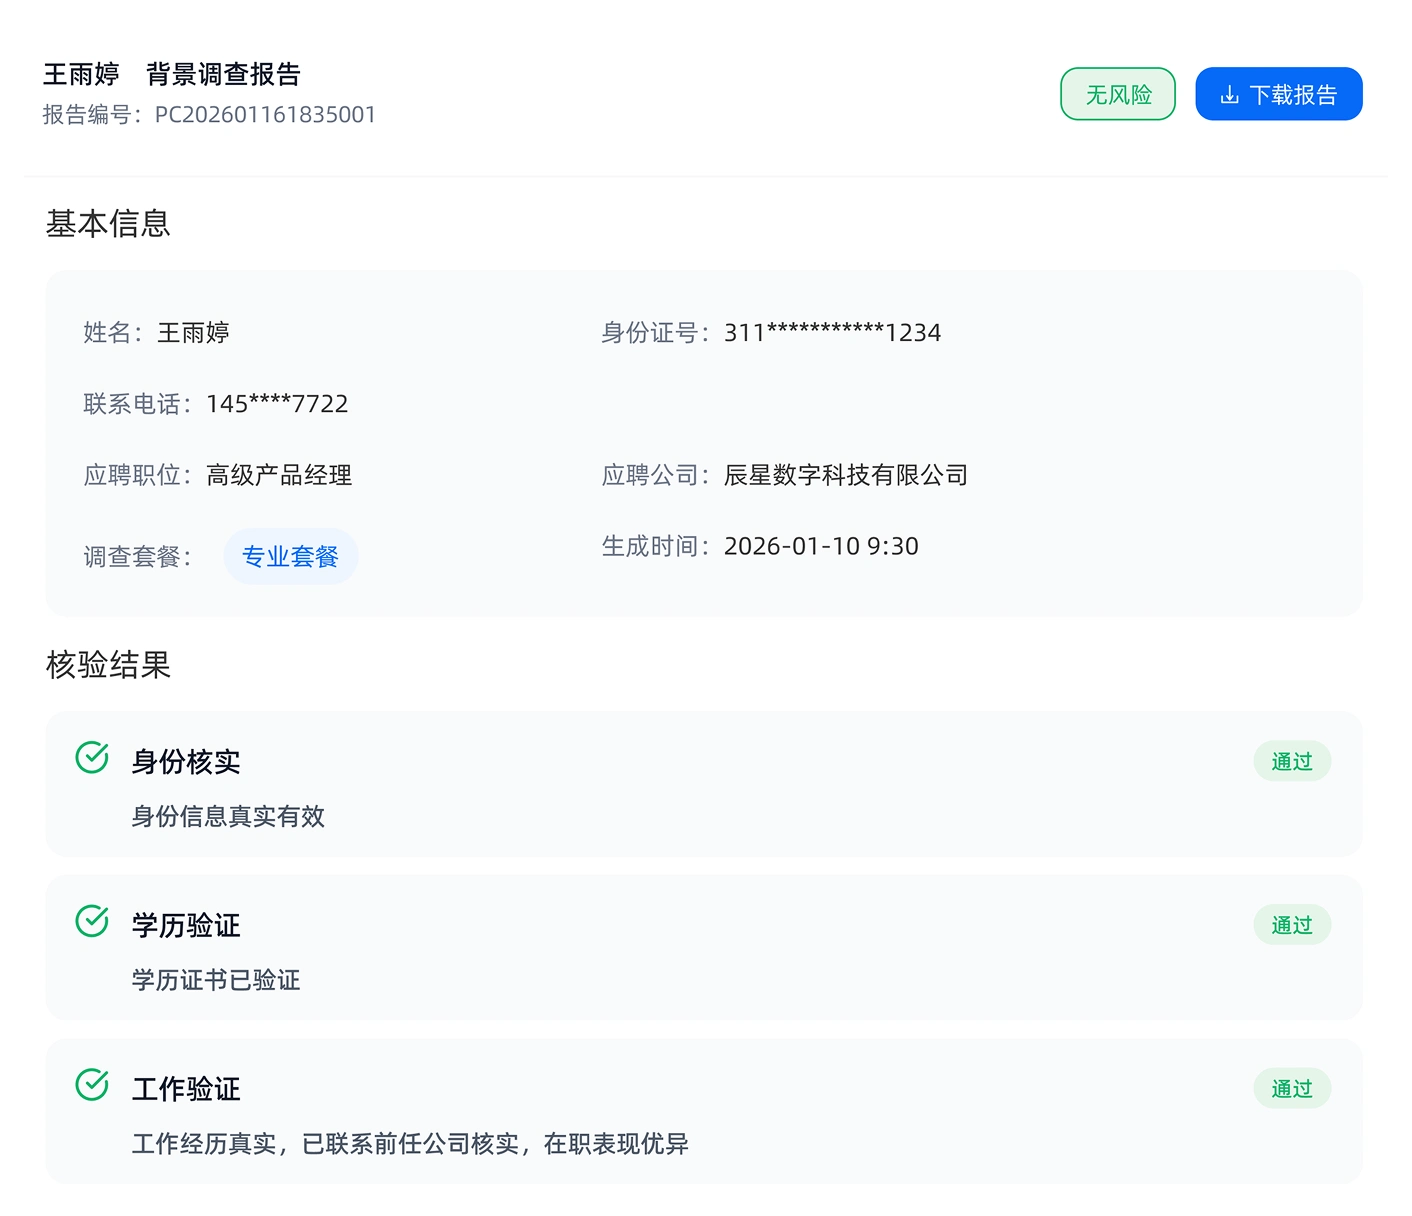Click the download icon in 下载报告
1412x1216 pixels.
[x=1230, y=95]
